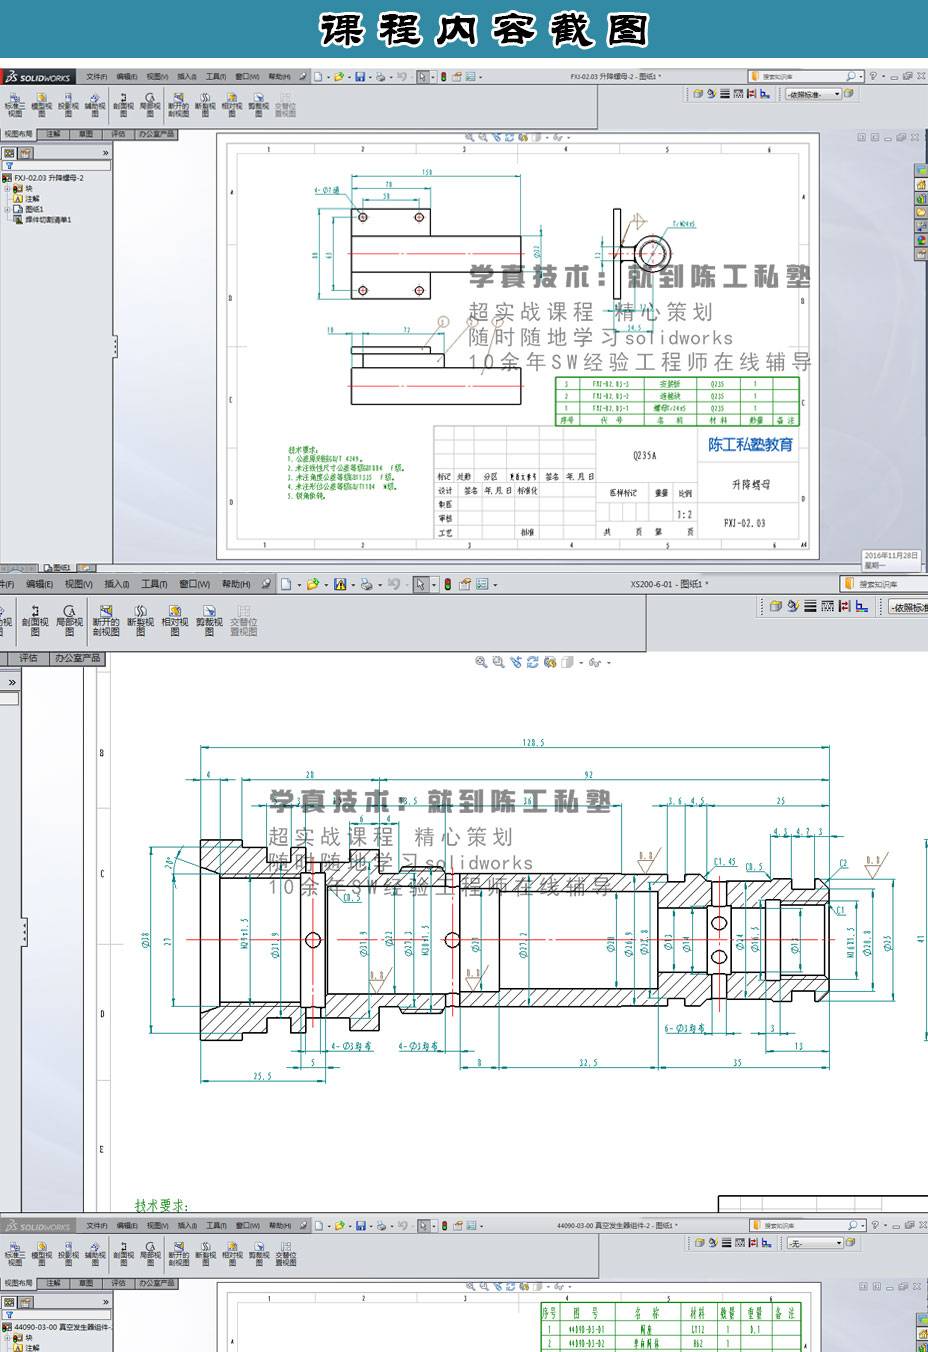Select the 模型视图 (Model View) tool in top window
The height and width of the screenshot is (1352, 928).
pos(41,105)
